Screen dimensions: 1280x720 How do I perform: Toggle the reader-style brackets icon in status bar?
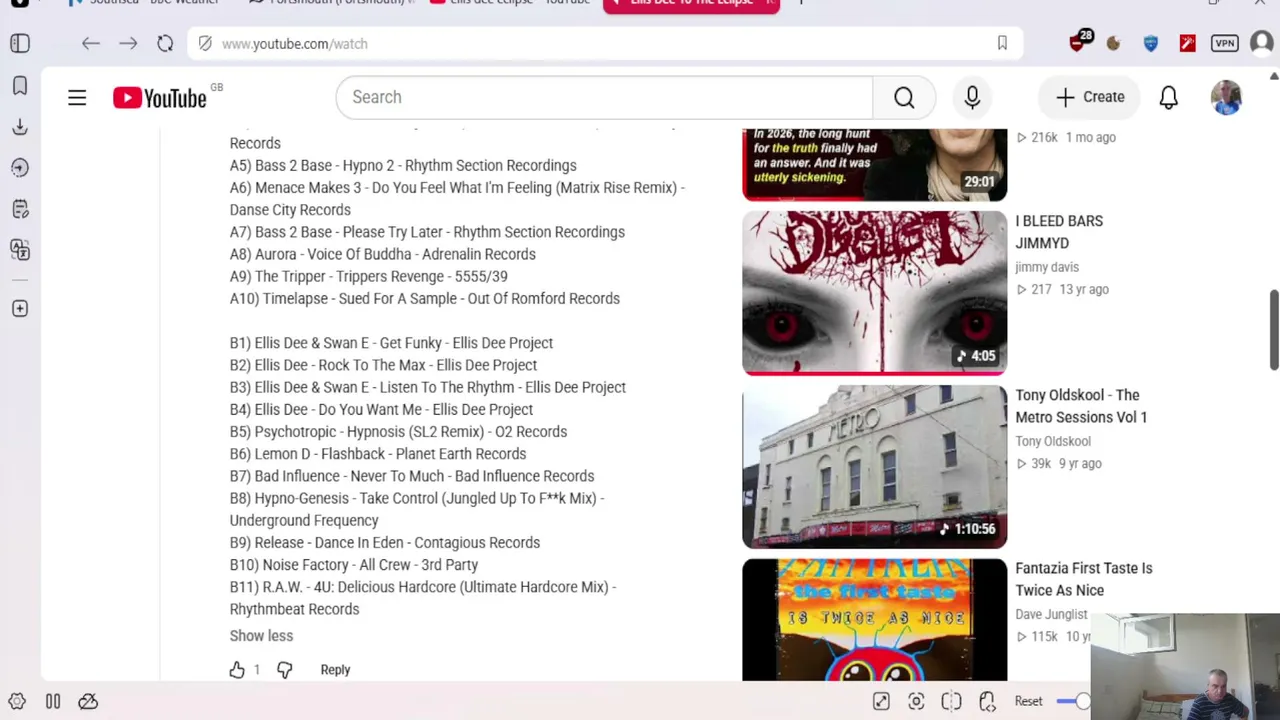[x=951, y=702]
